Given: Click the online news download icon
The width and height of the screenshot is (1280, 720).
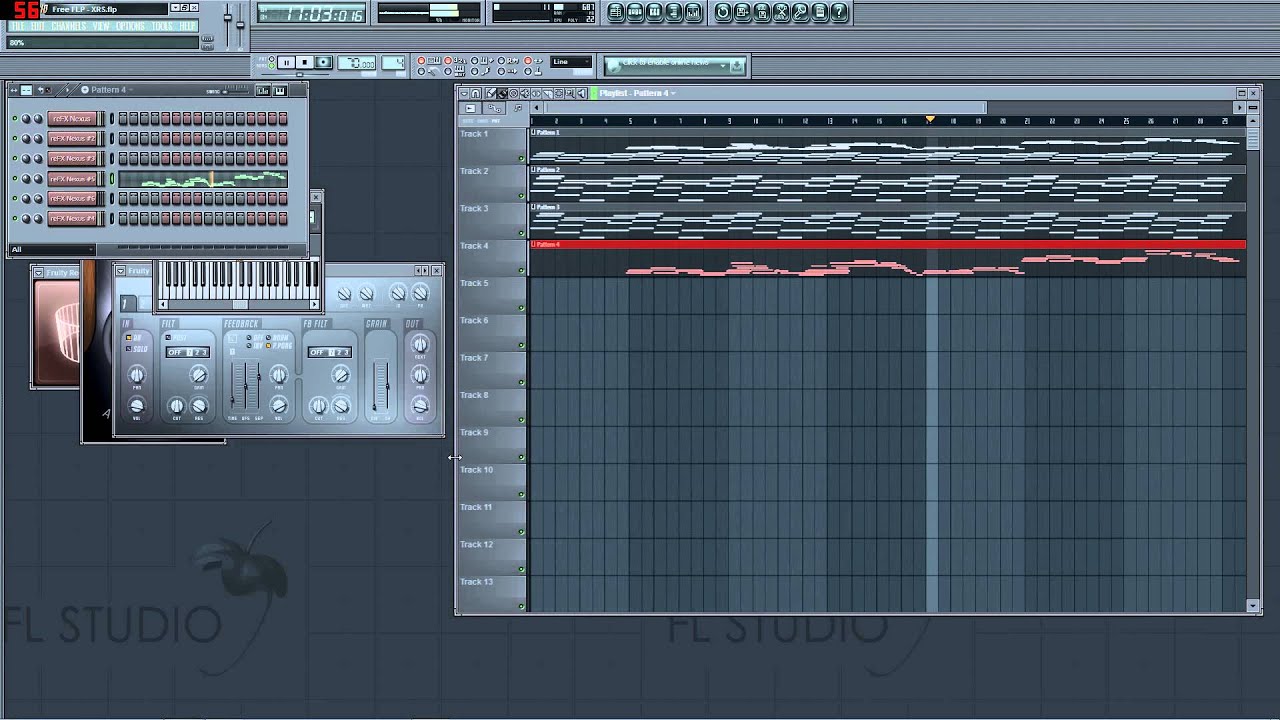Looking at the screenshot, I should pyautogui.click(x=737, y=66).
